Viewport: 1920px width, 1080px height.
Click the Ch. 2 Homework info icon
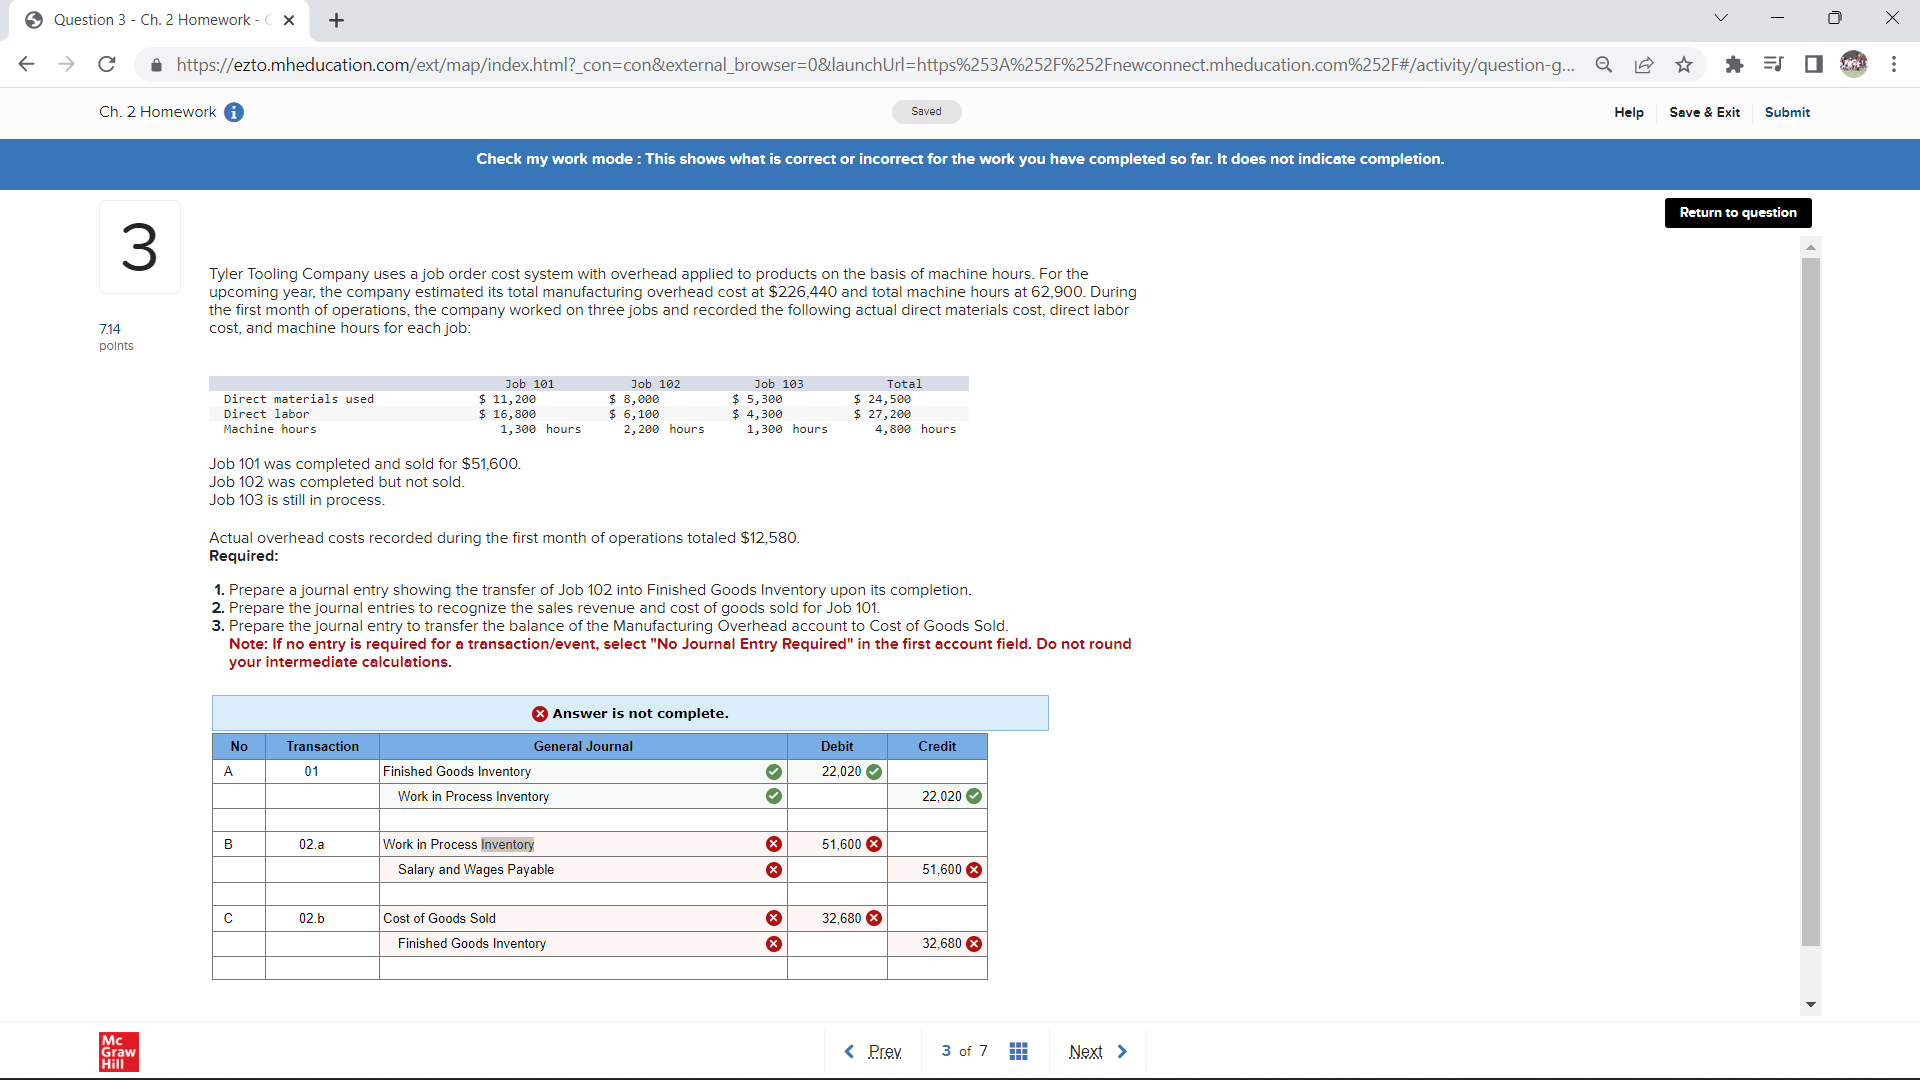[x=234, y=112]
